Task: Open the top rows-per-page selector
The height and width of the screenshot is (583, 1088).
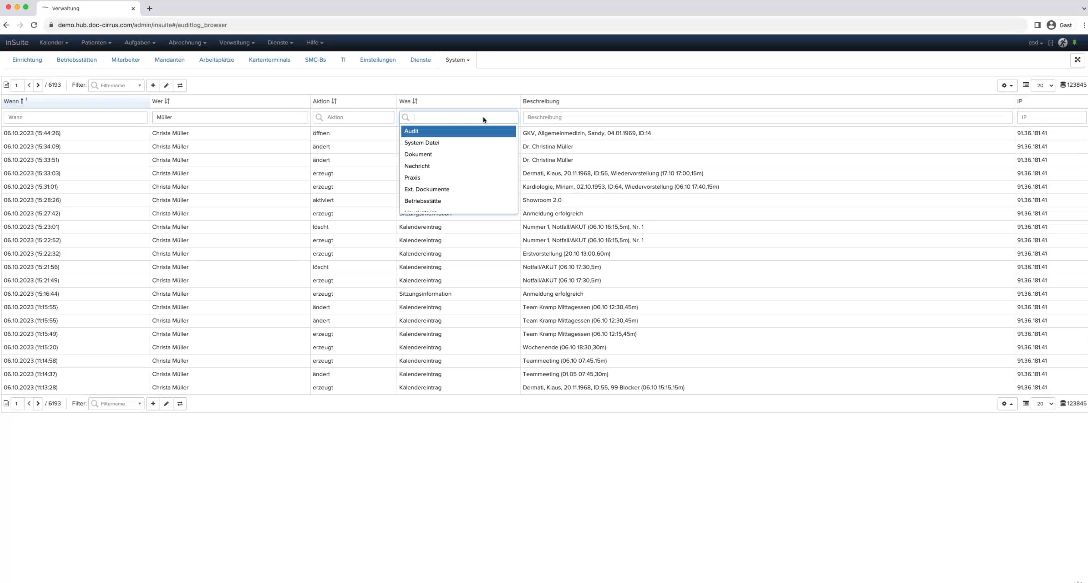Action: pyautogui.click(x=1044, y=85)
